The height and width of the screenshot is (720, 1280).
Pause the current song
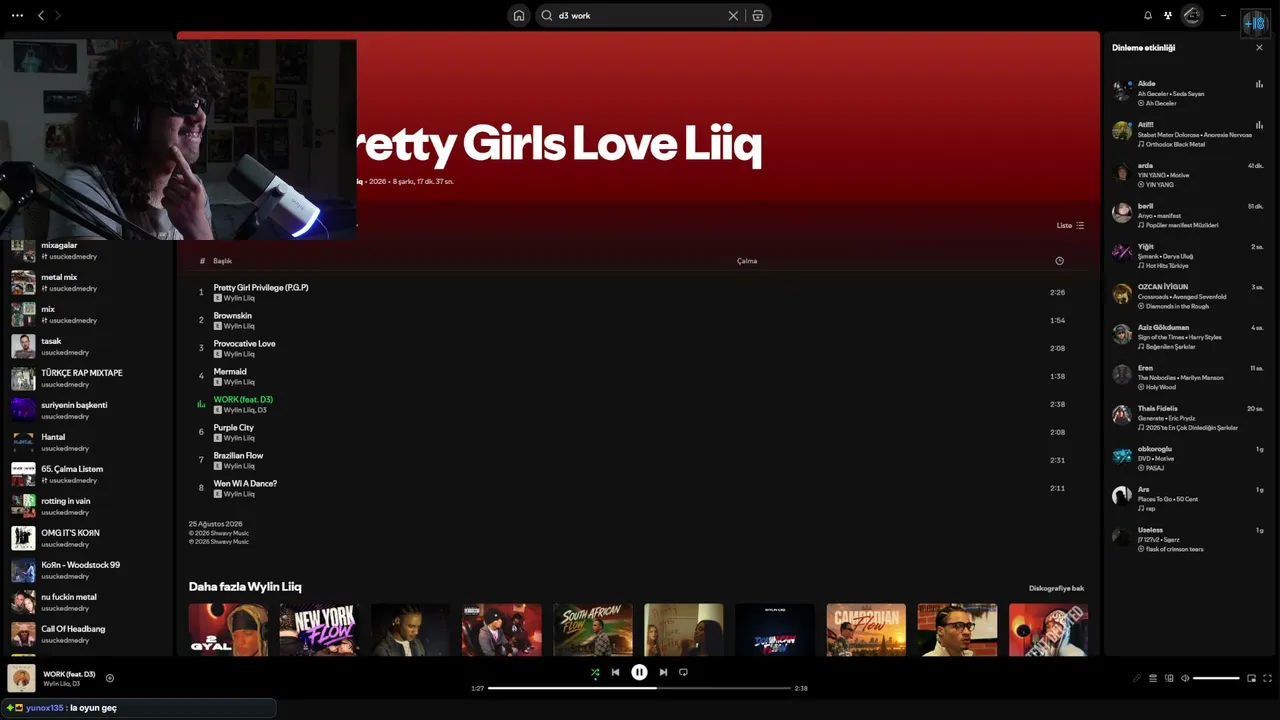pyautogui.click(x=639, y=672)
